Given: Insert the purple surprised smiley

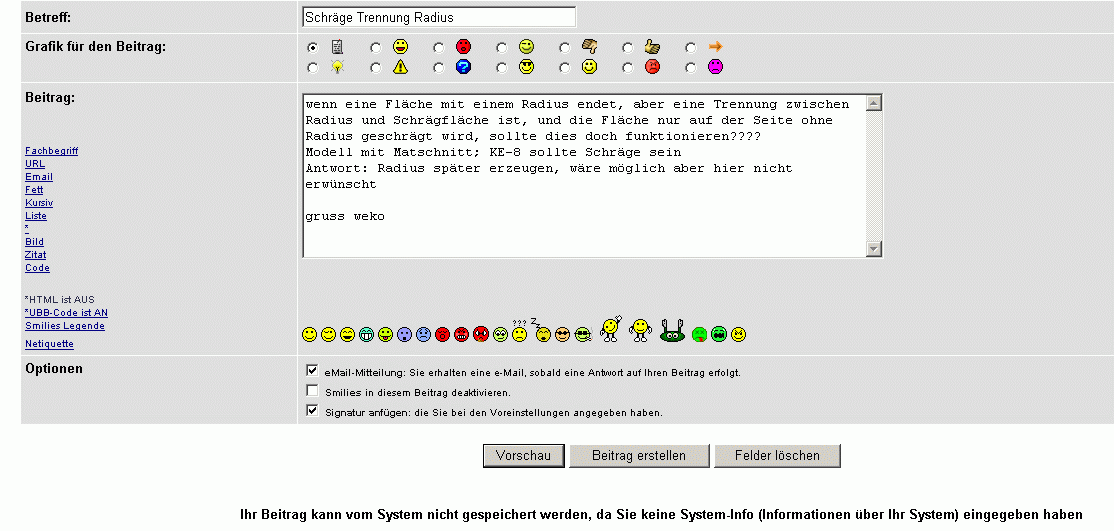Looking at the screenshot, I should point(405,335).
